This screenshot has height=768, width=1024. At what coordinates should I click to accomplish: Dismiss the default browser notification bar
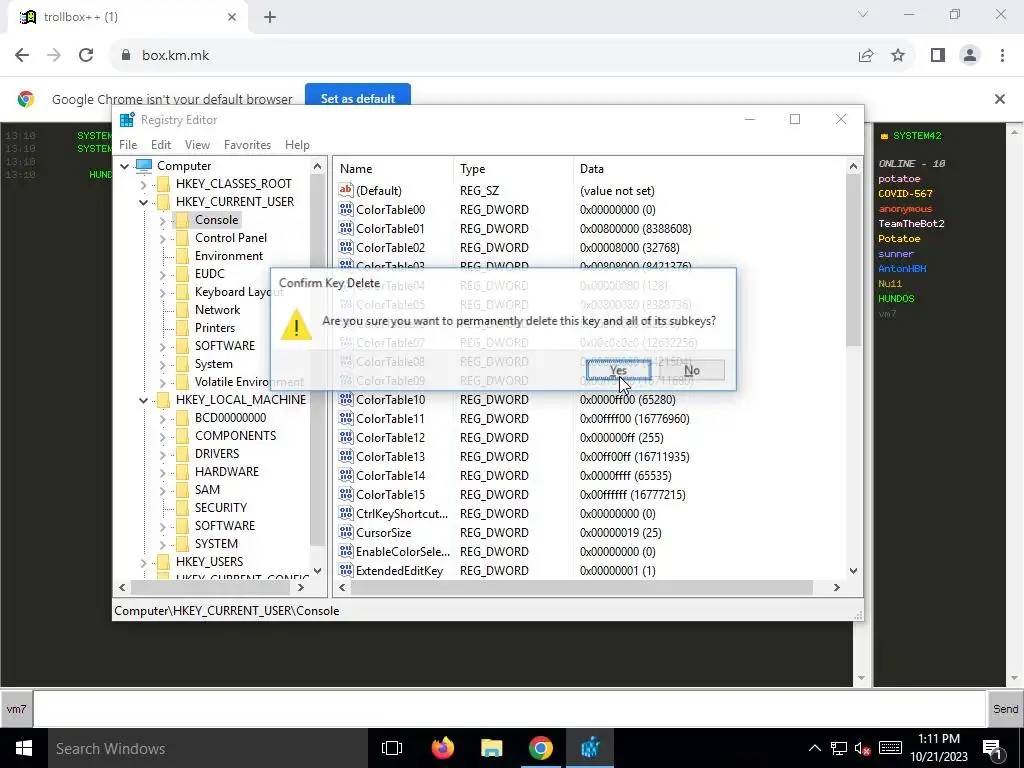coord(999,99)
